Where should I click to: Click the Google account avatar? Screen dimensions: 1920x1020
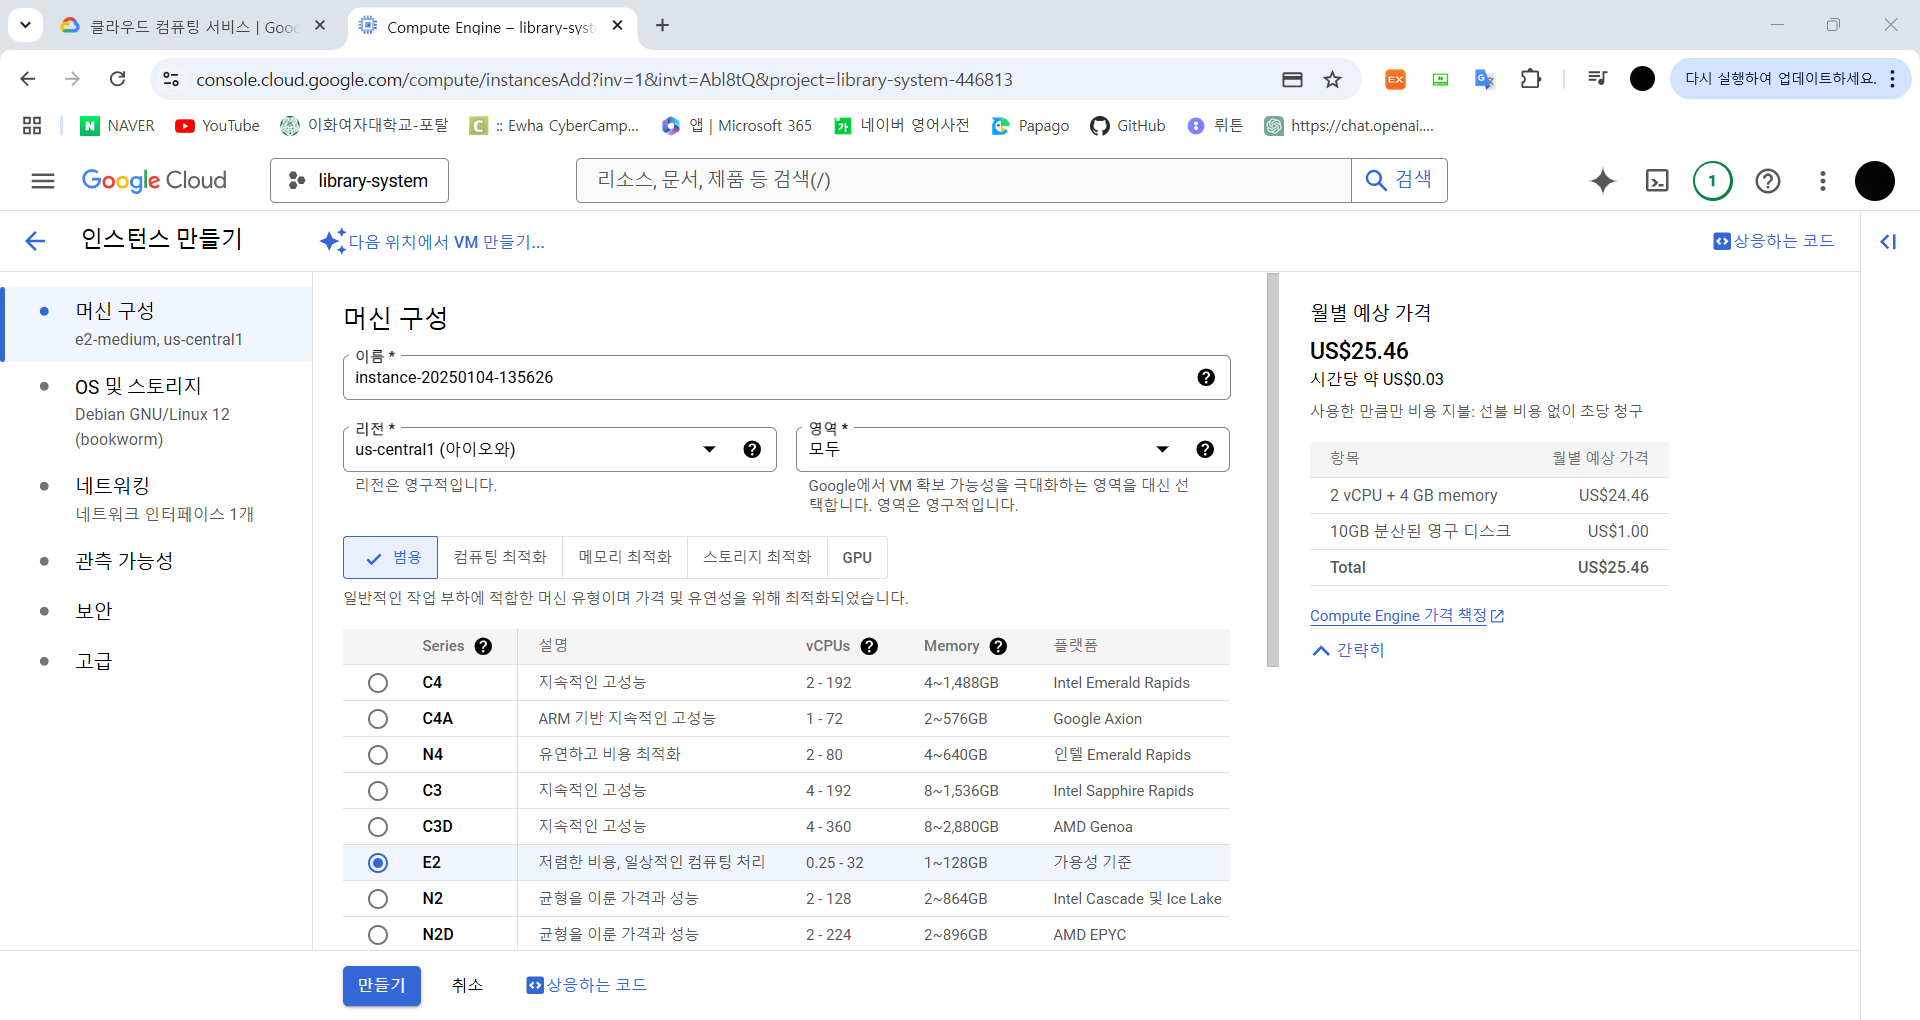click(1875, 181)
